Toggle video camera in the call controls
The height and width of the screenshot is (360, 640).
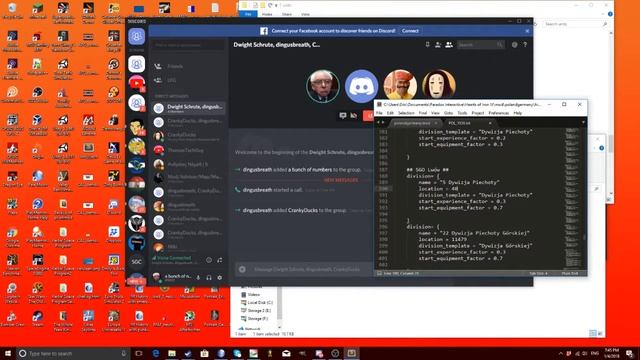click(x=353, y=116)
